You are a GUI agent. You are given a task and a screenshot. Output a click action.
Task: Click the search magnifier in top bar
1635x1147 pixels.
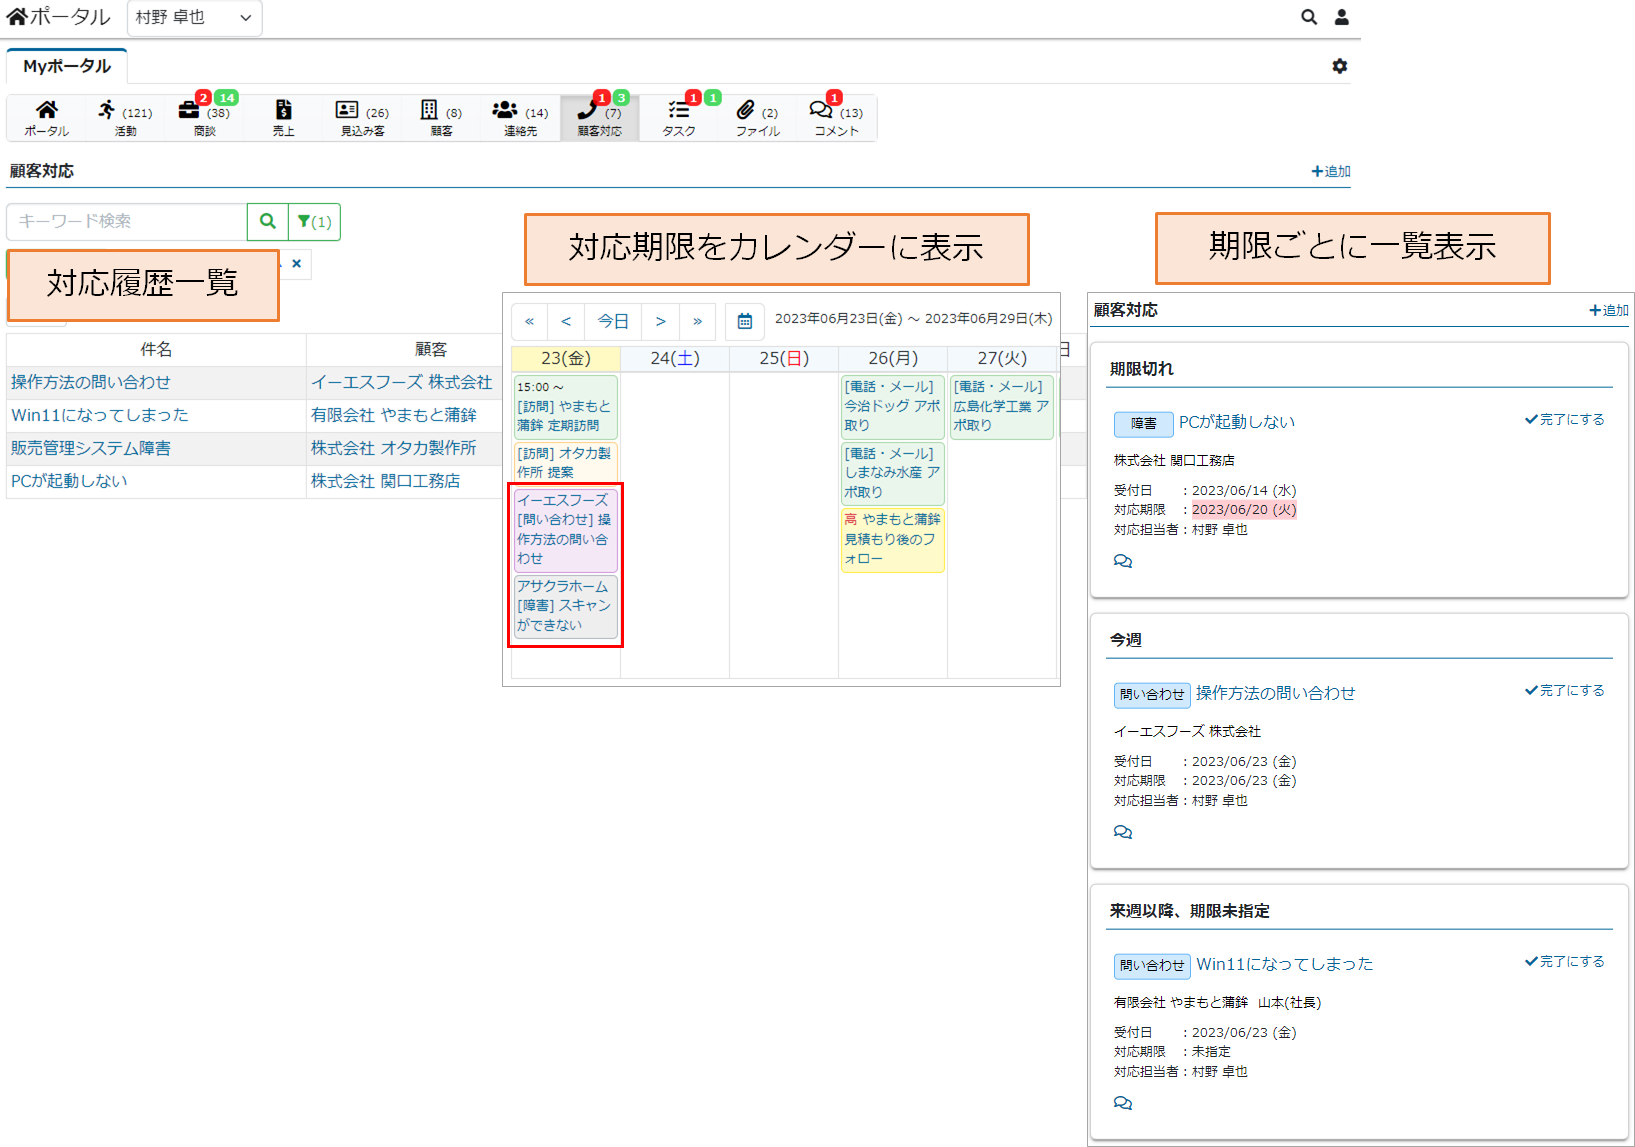(x=1309, y=17)
